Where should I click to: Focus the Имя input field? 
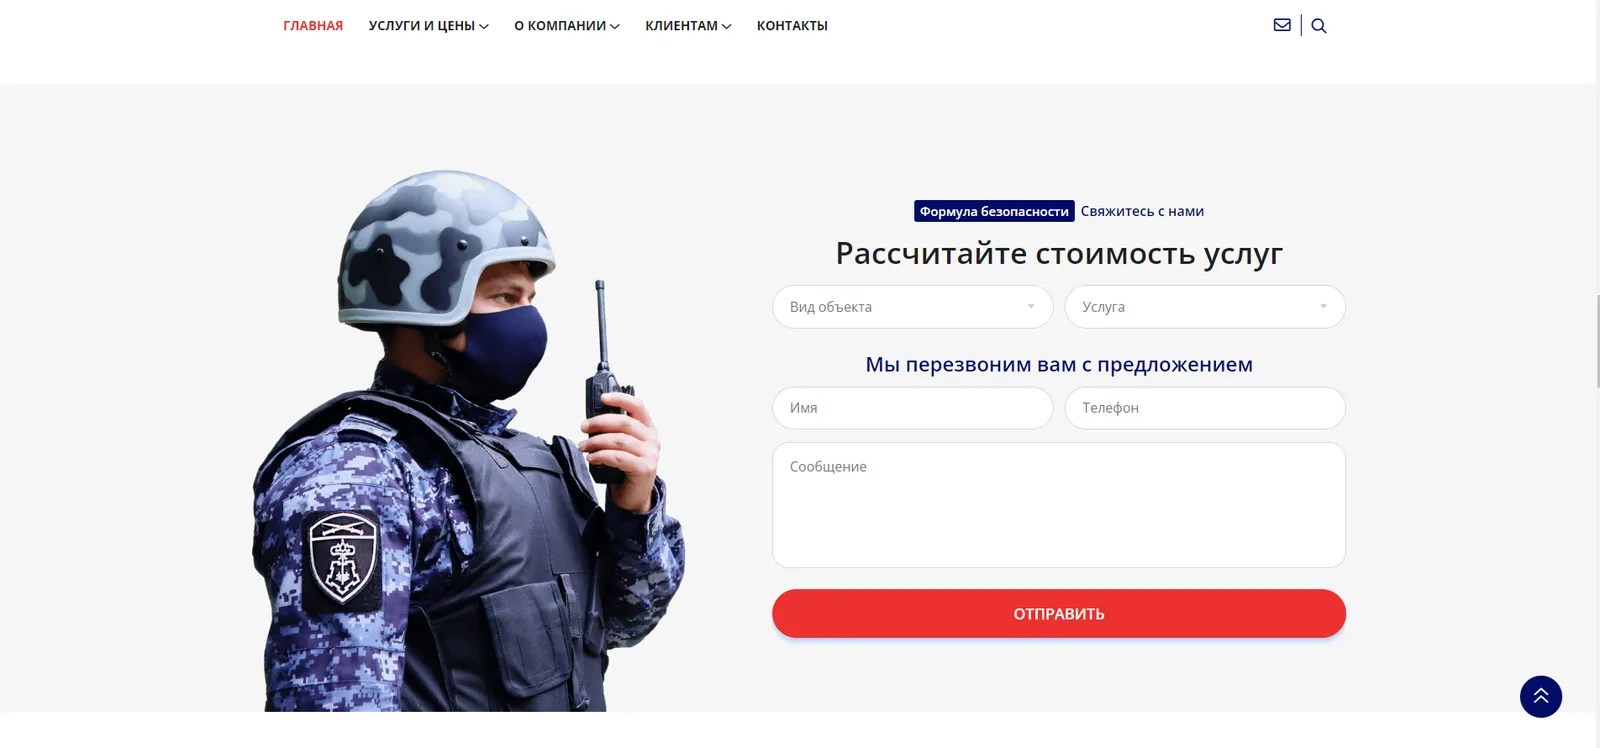point(912,408)
